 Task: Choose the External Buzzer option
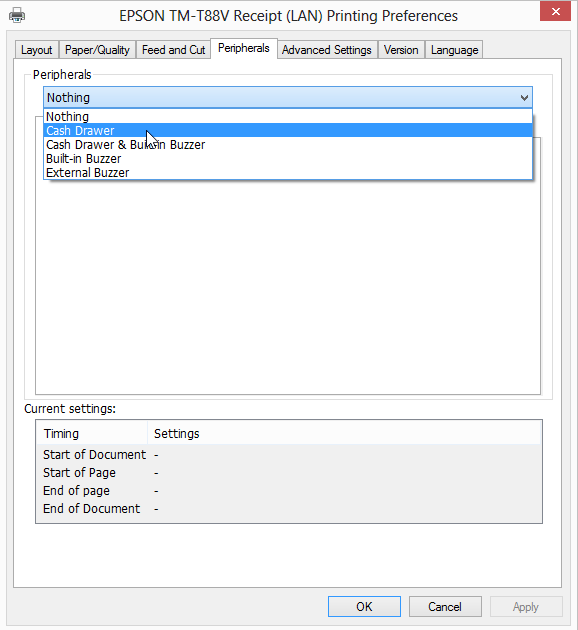click(x=288, y=172)
